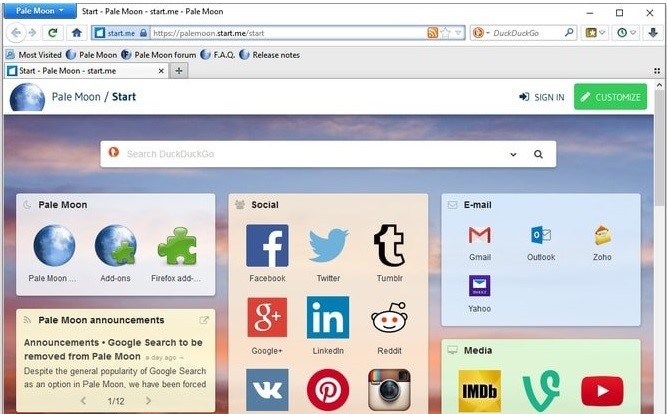Open the Pinterest shortcut
This screenshot has height=414, width=667.
(328, 389)
